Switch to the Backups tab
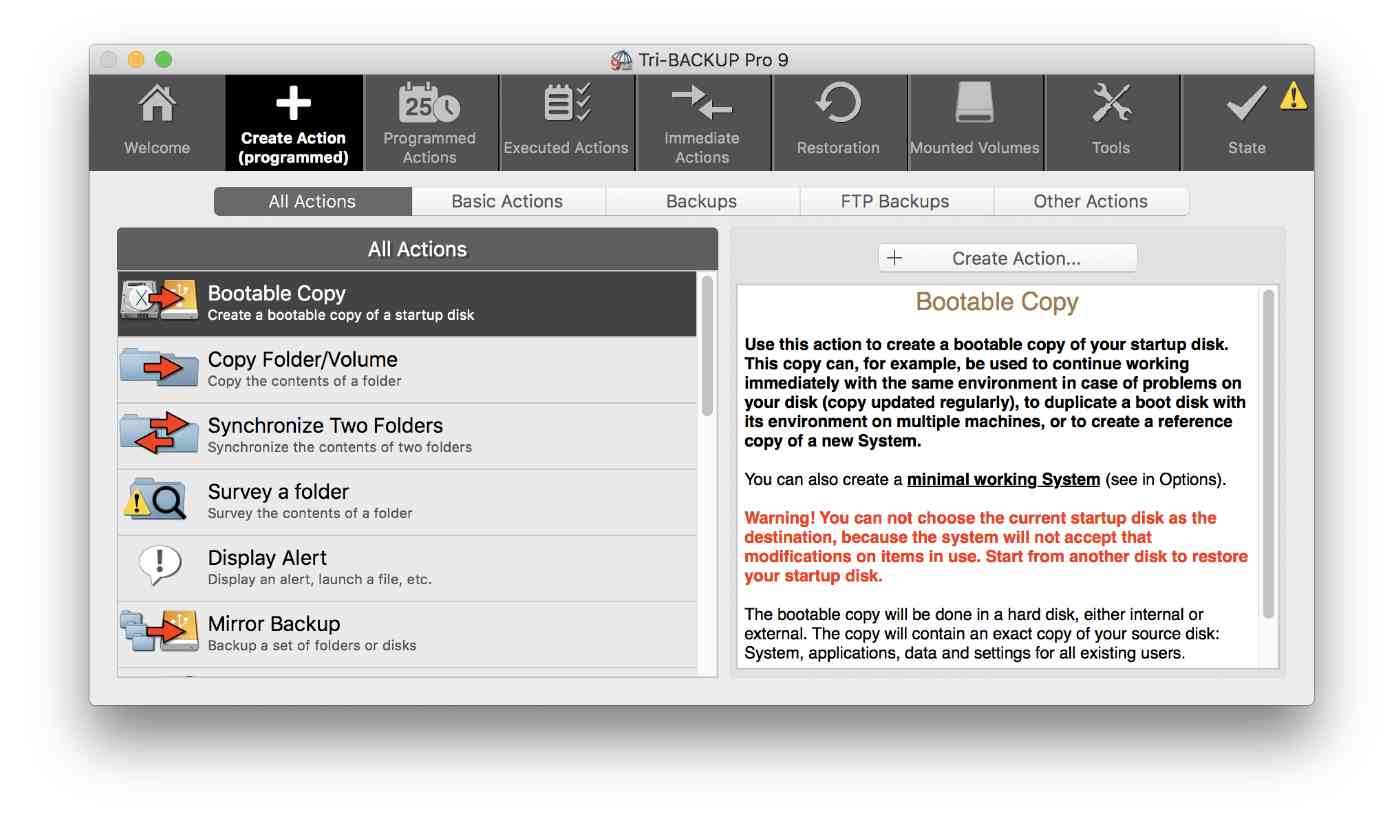Image resolution: width=1400 pixels, height=814 pixels. click(x=702, y=201)
